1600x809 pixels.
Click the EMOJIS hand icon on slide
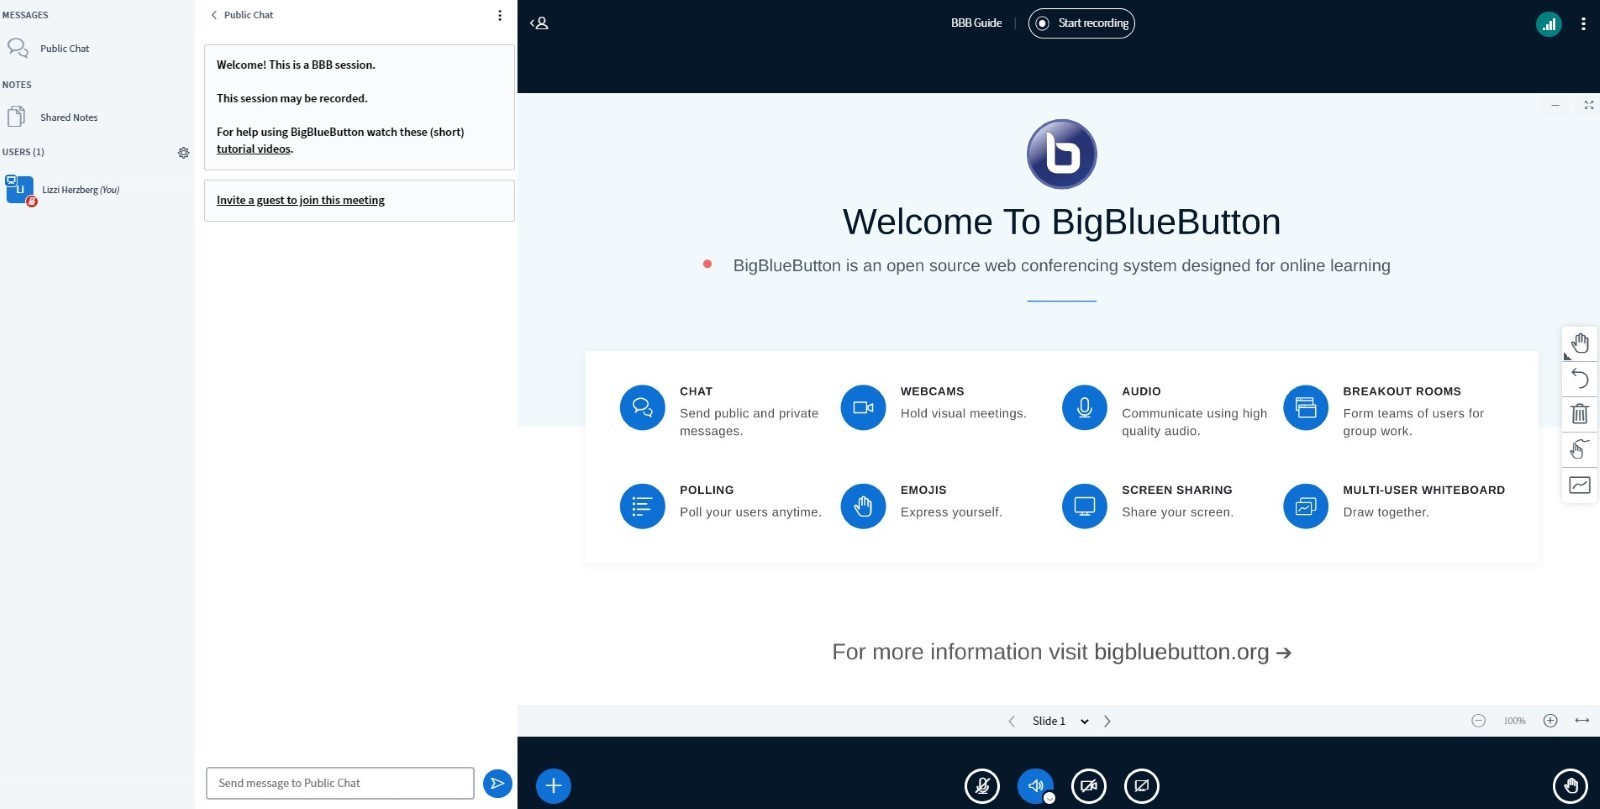pos(863,507)
